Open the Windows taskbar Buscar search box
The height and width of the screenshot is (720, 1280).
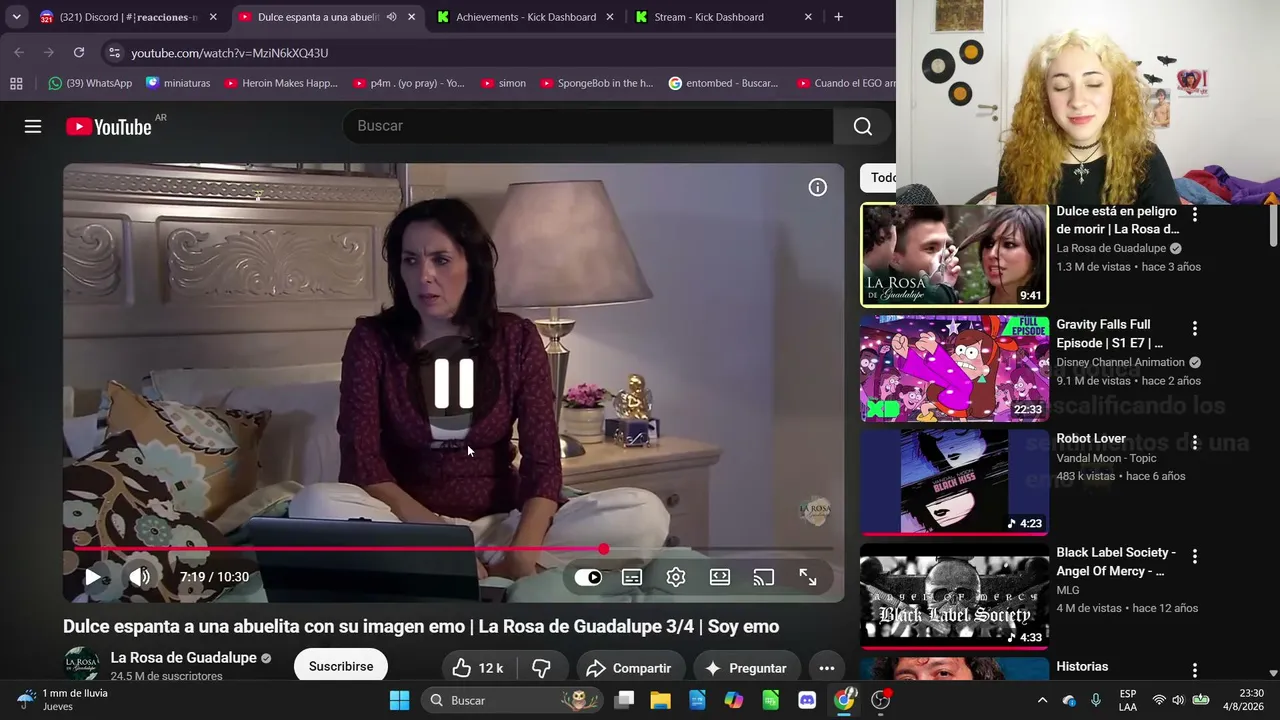click(x=514, y=700)
